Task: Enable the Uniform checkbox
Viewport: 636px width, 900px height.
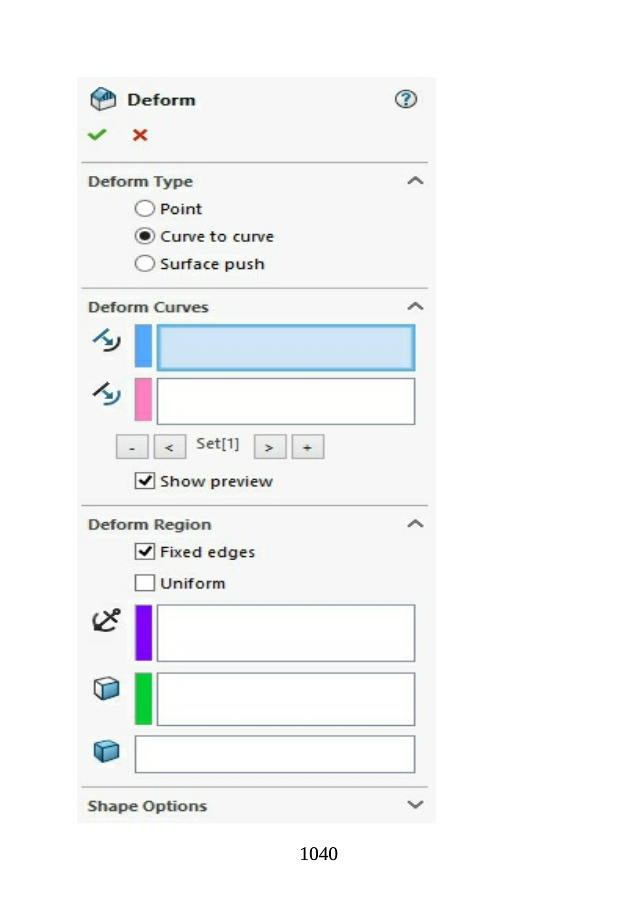Action: pyautogui.click(x=145, y=583)
